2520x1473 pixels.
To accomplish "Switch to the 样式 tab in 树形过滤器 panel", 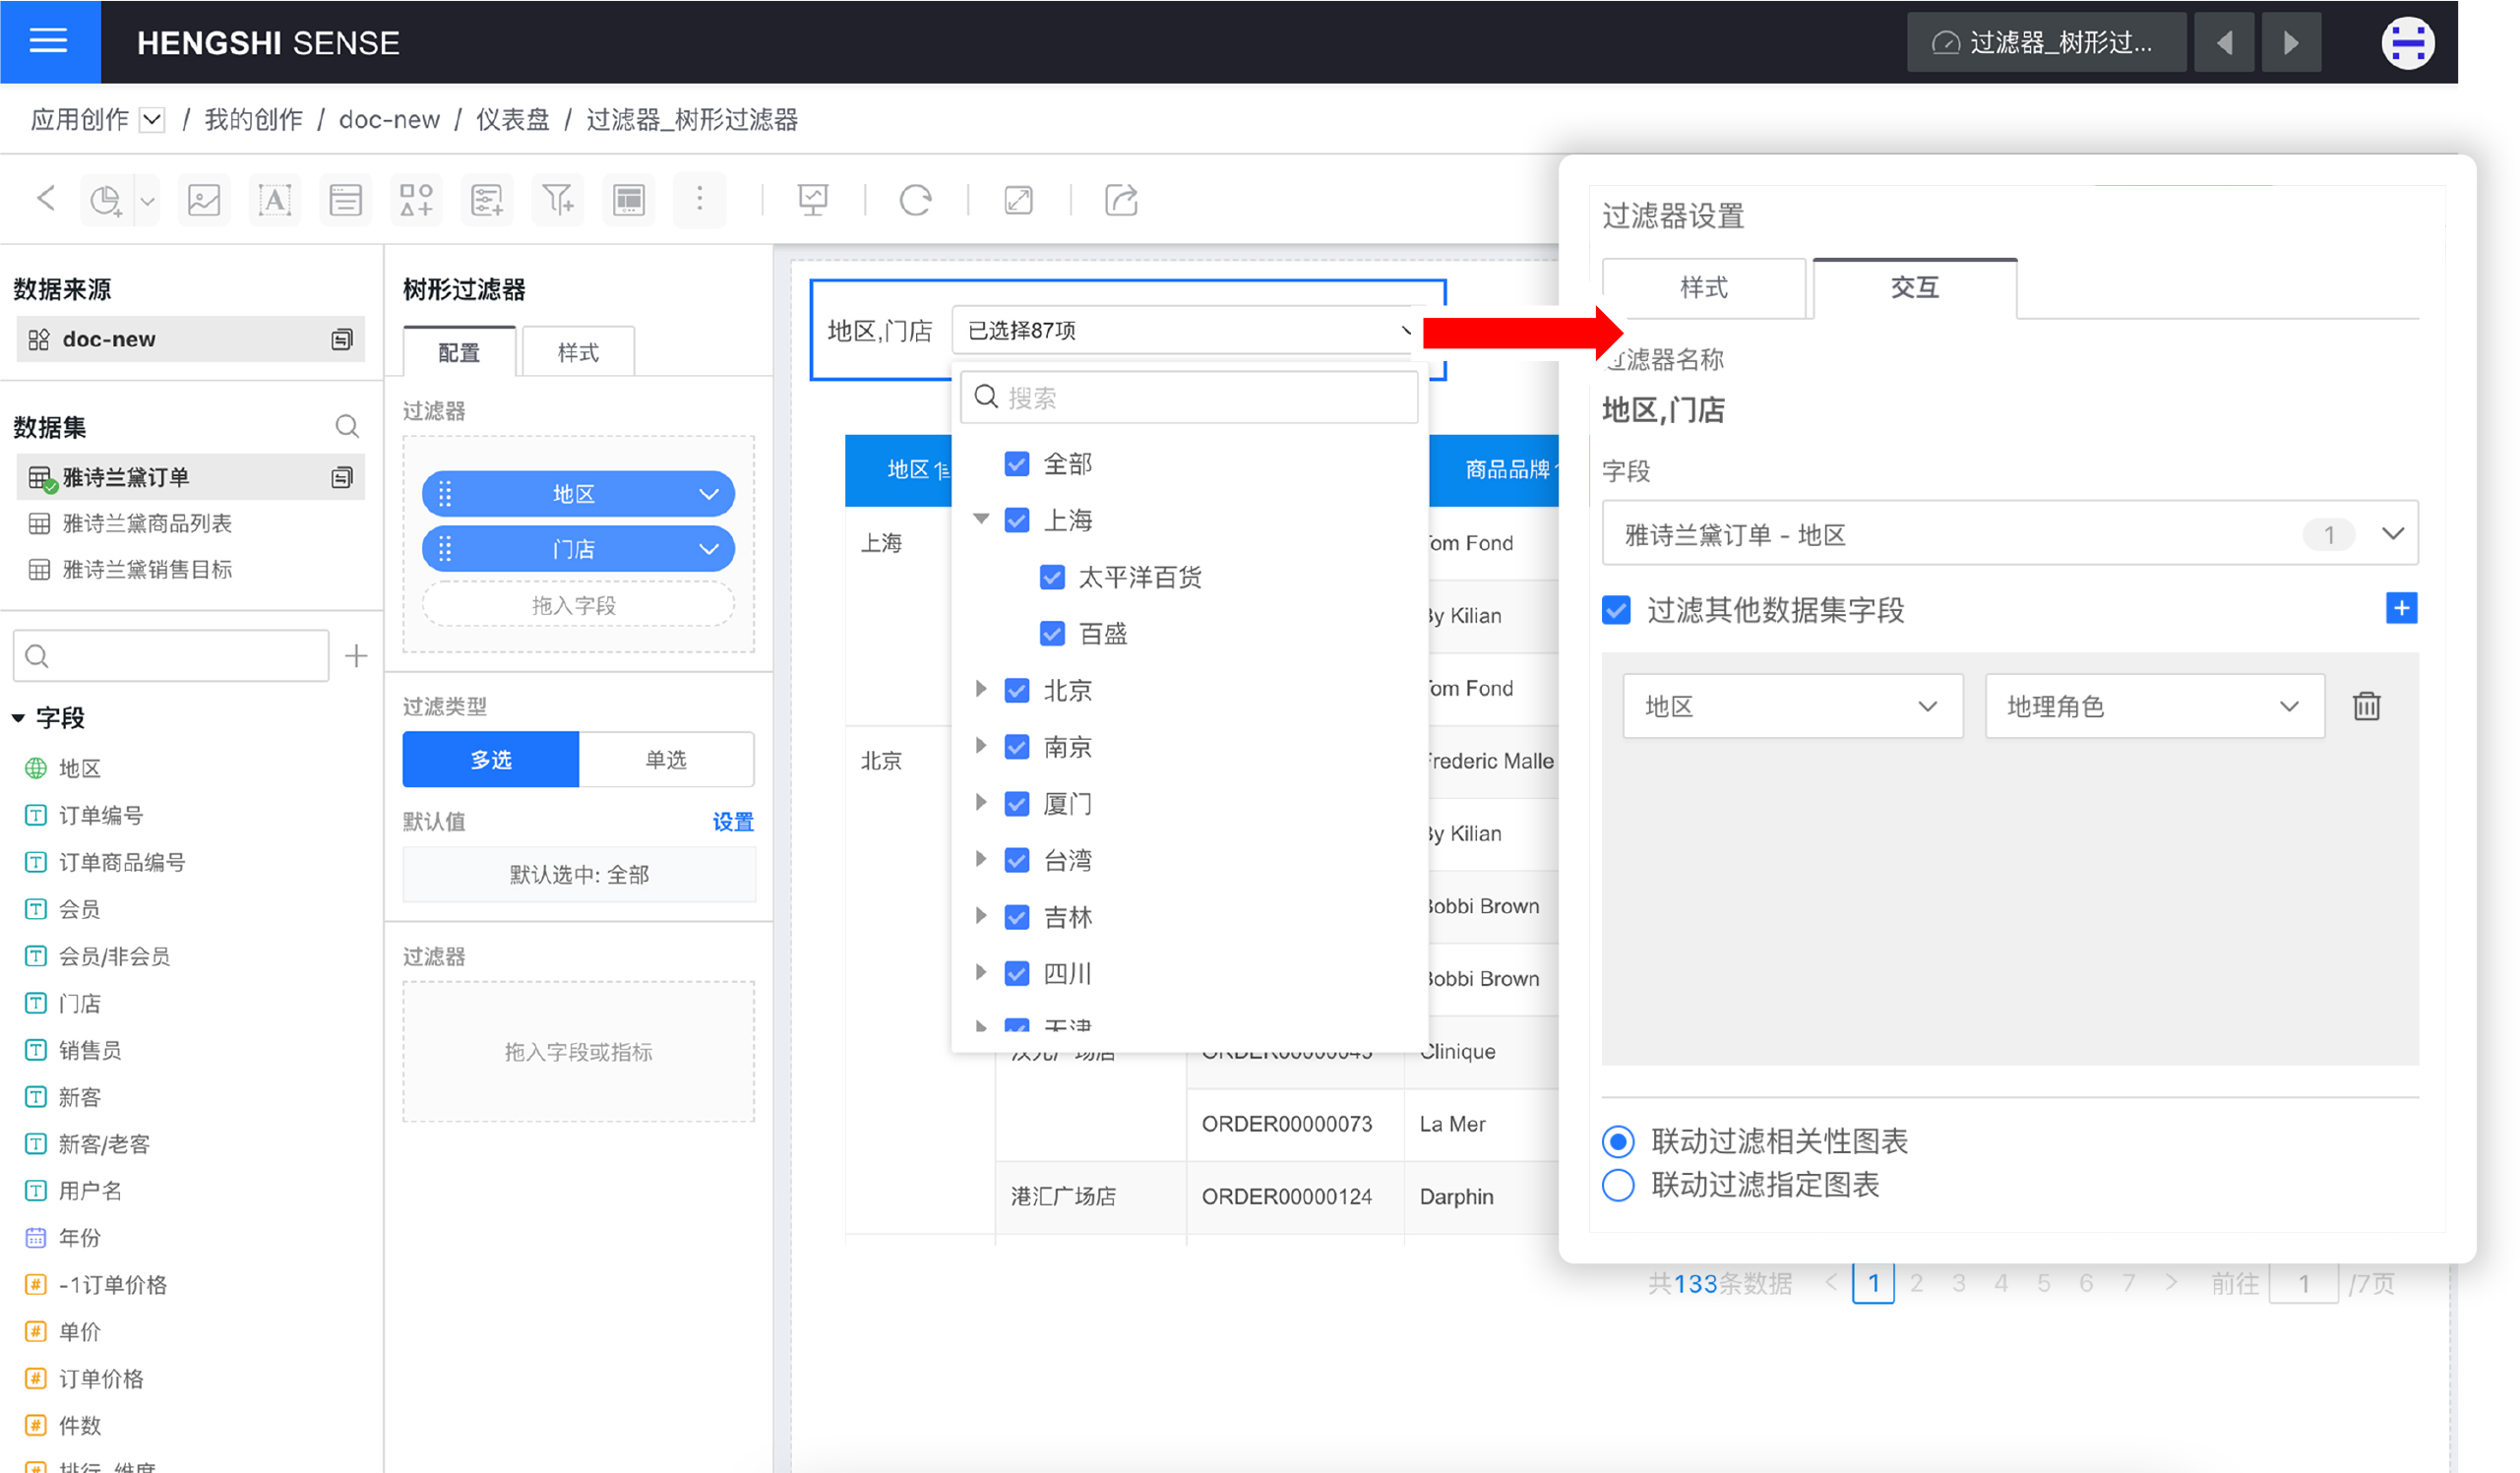I will pos(578,352).
